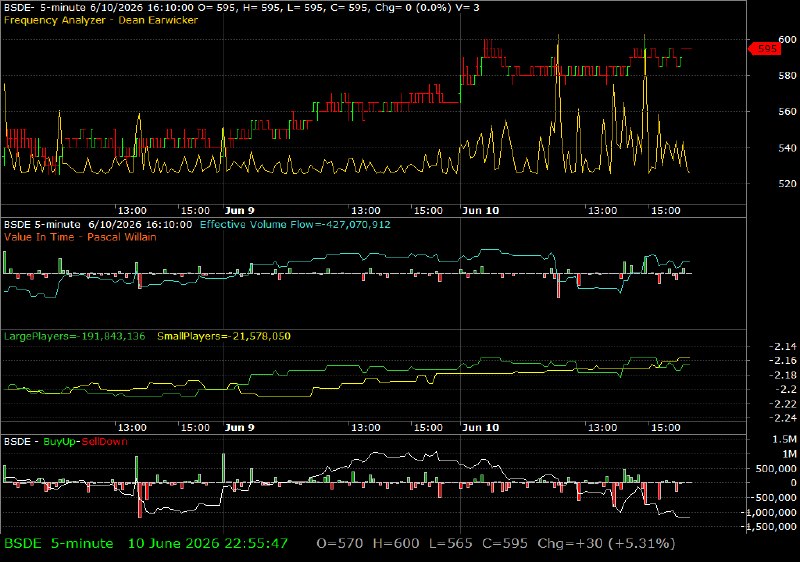Screen dimensions: 800x562
Task: Click the status bar date '10 June 2026 22:55:47'
Action: point(208,544)
